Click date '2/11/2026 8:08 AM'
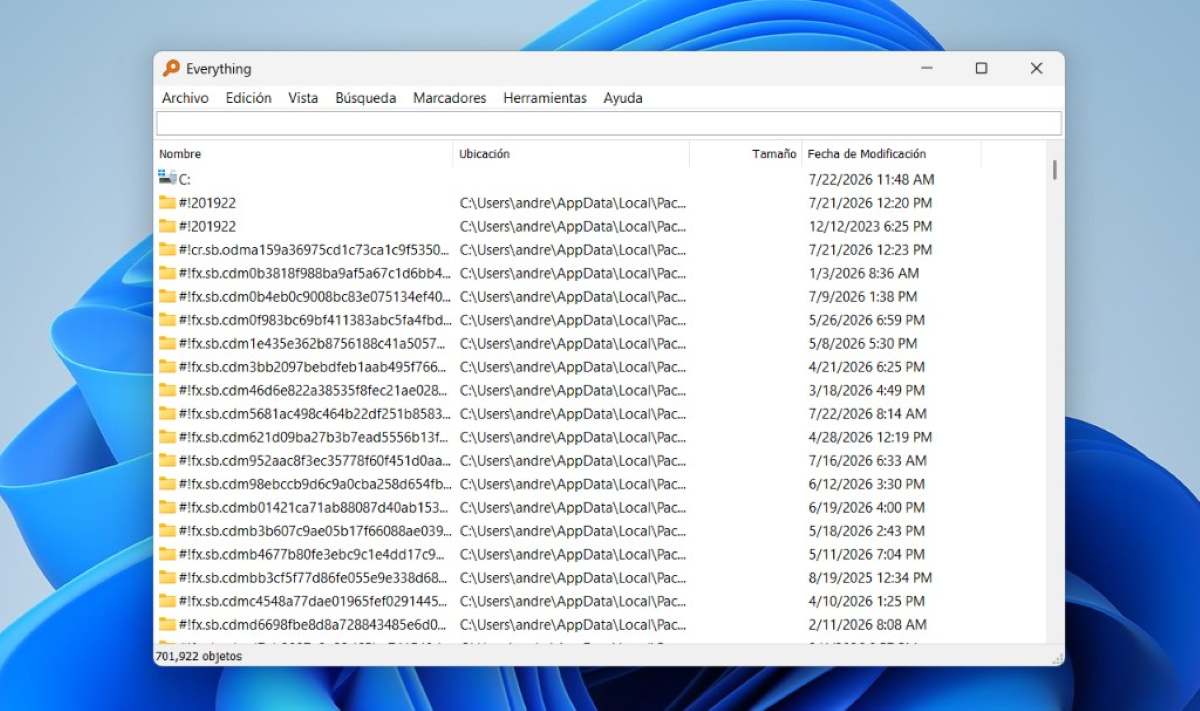 (x=867, y=624)
